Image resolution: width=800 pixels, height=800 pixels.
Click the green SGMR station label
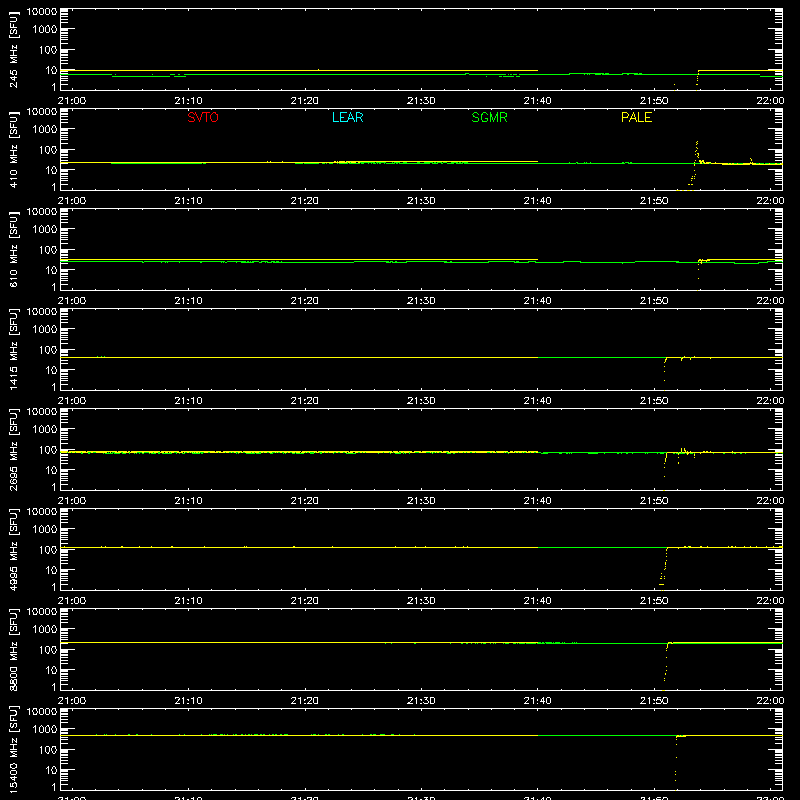pos(489,117)
